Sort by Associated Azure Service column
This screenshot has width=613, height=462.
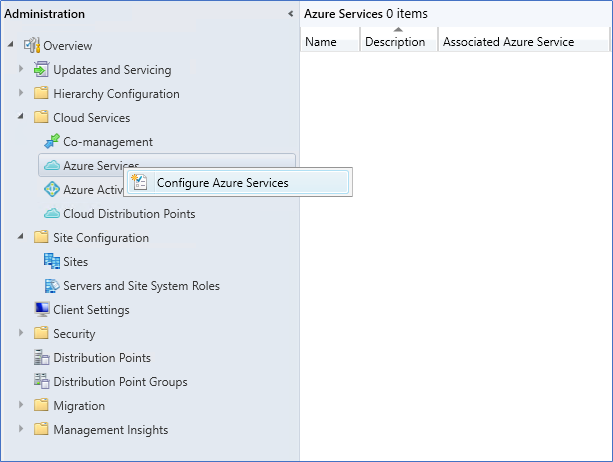[x=524, y=41]
